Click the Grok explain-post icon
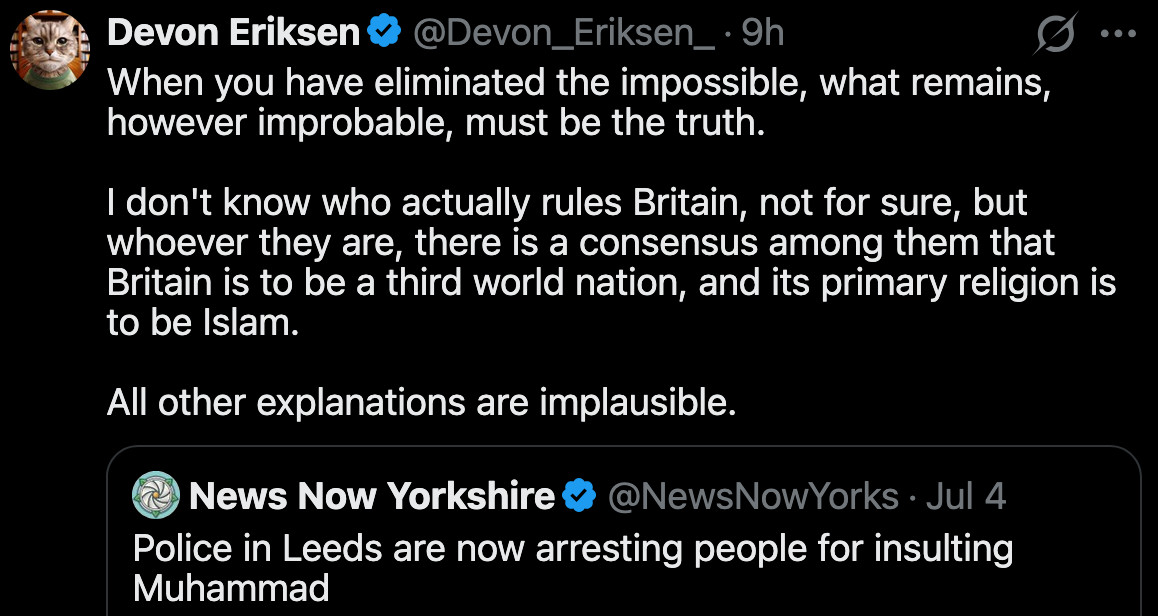Viewport: 1158px width, 616px height. pyautogui.click(x=1056, y=34)
